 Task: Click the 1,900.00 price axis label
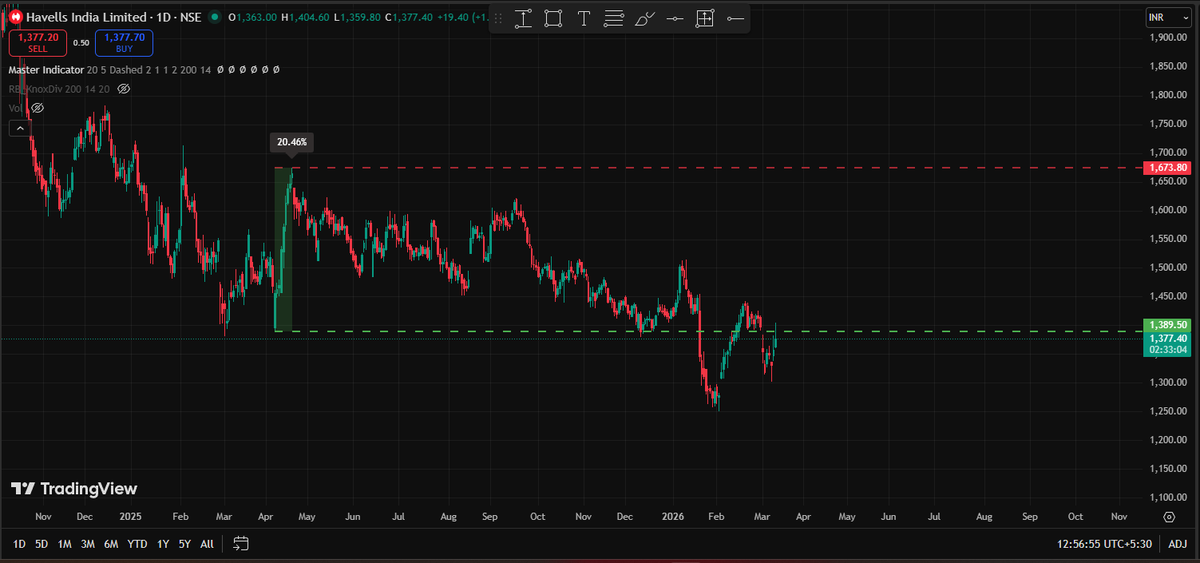(1167, 38)
